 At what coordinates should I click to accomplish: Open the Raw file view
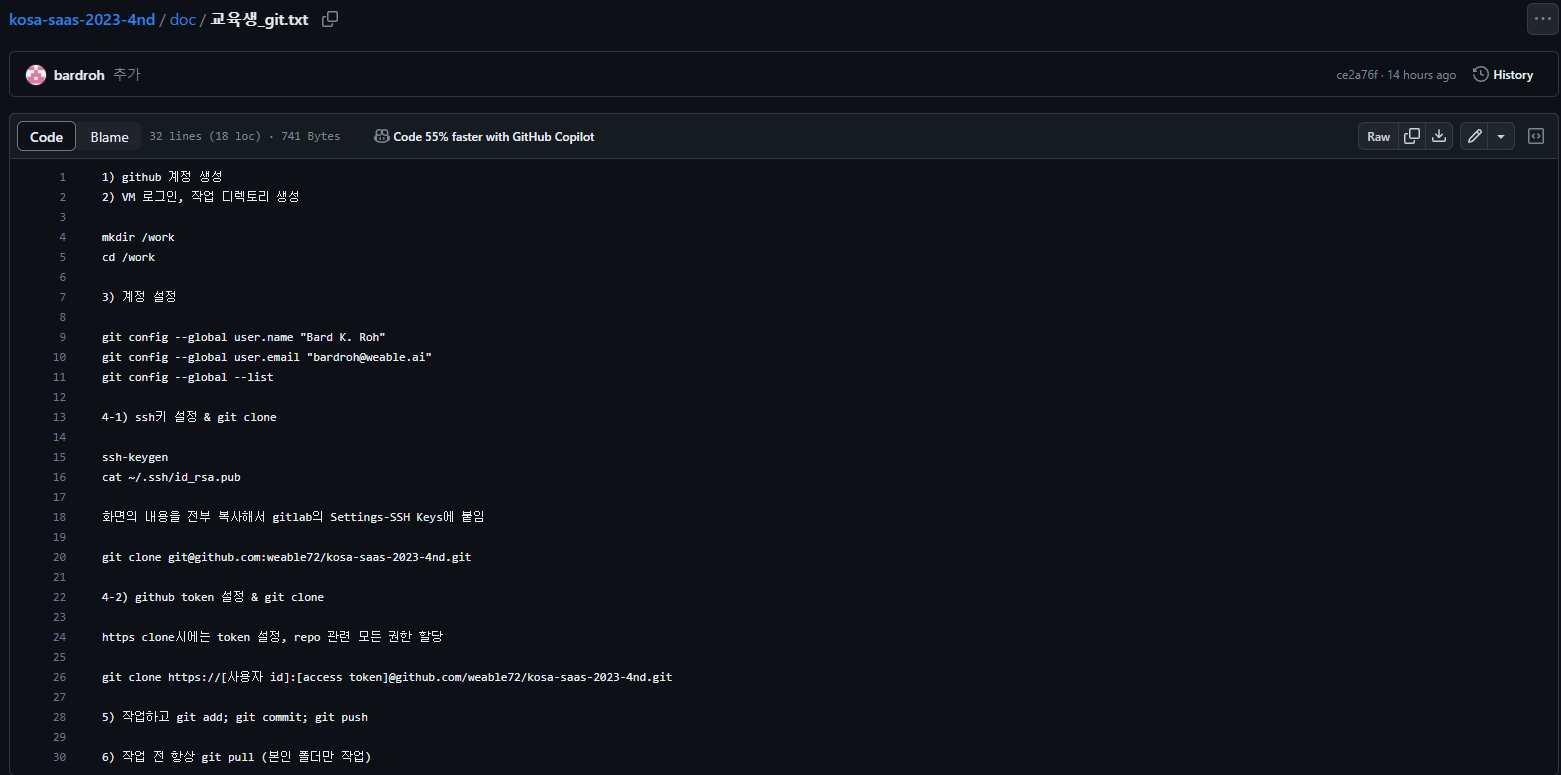(1378, 137)
